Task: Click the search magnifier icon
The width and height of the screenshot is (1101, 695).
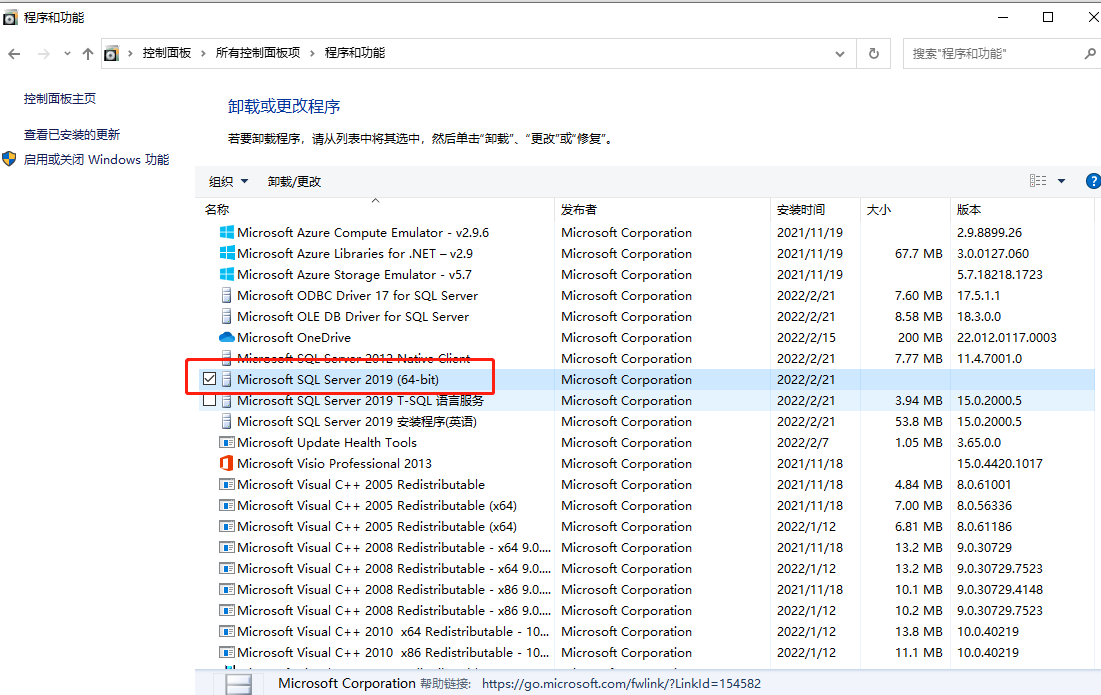Action: coord(1090,53)
